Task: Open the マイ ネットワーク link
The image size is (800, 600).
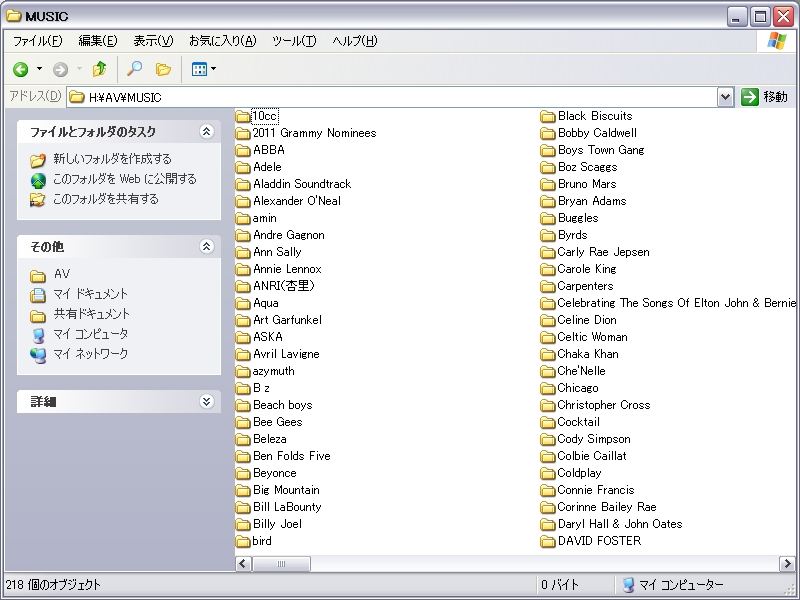Action: tap(90, 354)
